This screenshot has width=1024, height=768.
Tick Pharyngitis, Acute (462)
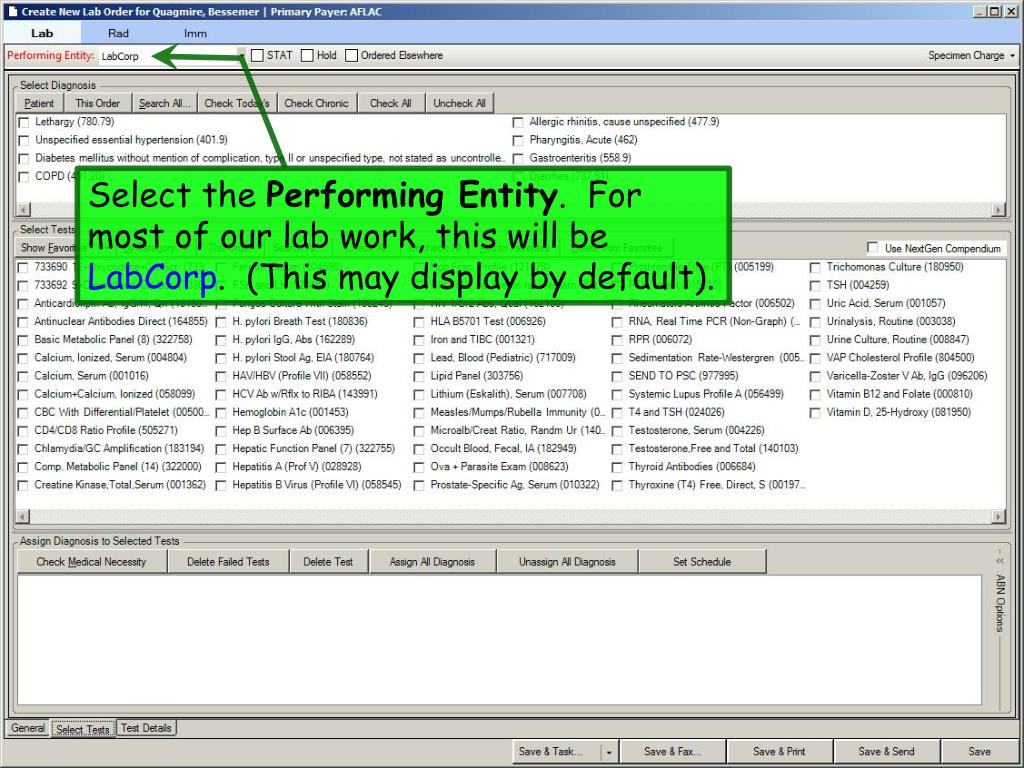518,140
